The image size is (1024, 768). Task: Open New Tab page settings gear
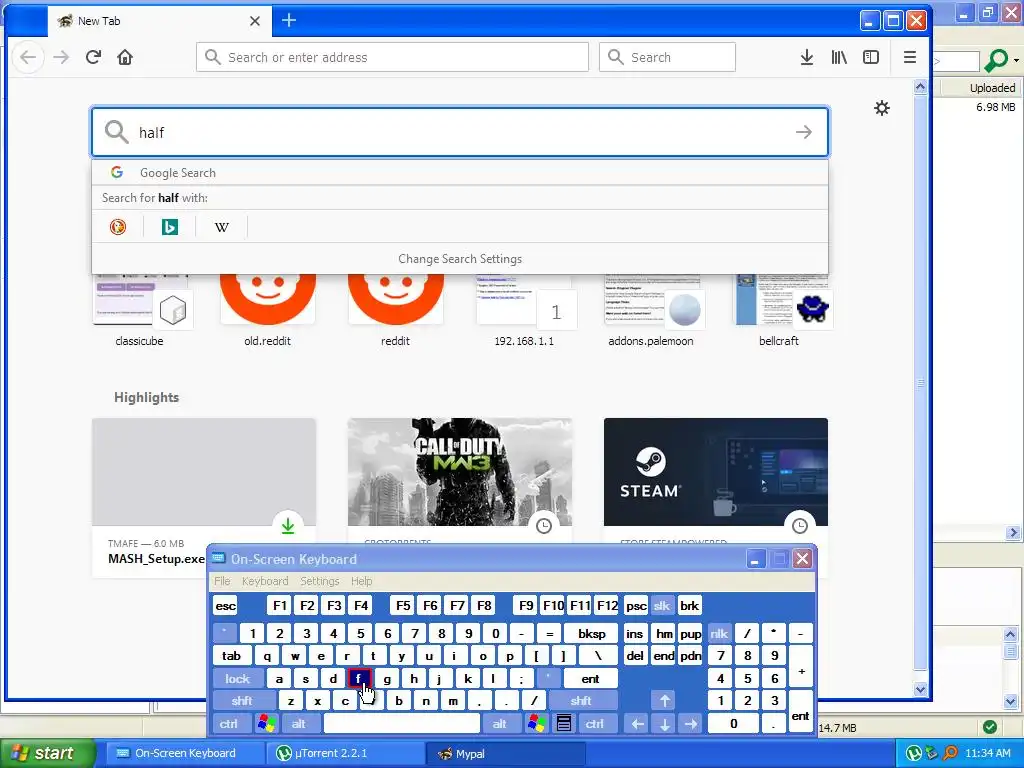(x=882, y=108)
